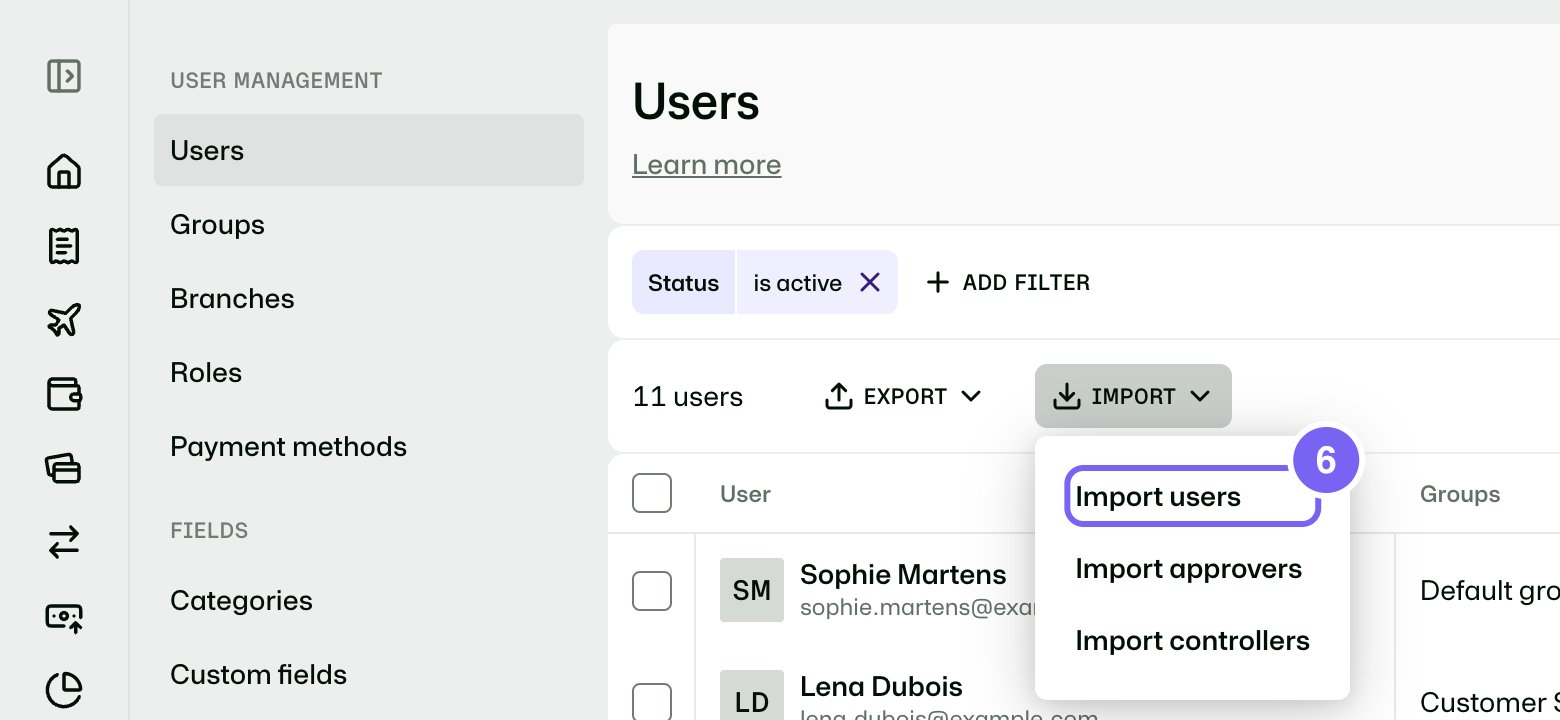Click the '11 users' count text

point(688,397)
